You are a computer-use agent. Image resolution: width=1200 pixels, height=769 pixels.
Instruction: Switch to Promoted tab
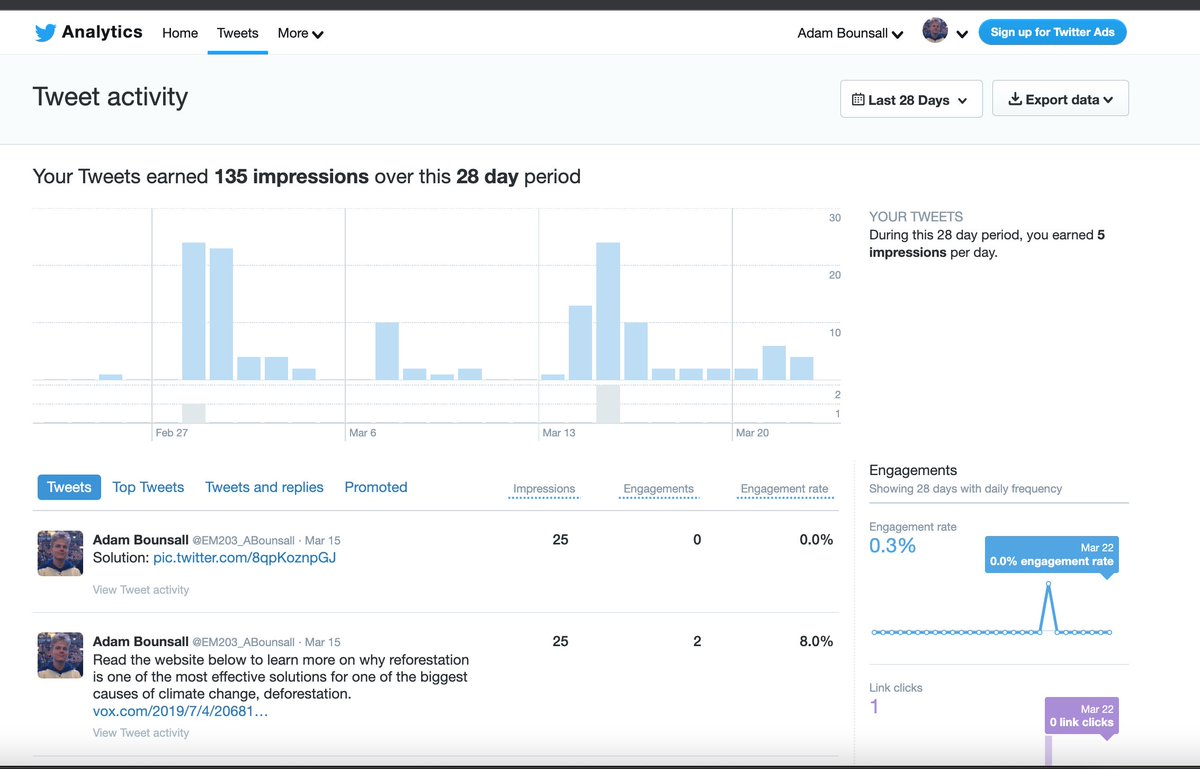[376, 487]
